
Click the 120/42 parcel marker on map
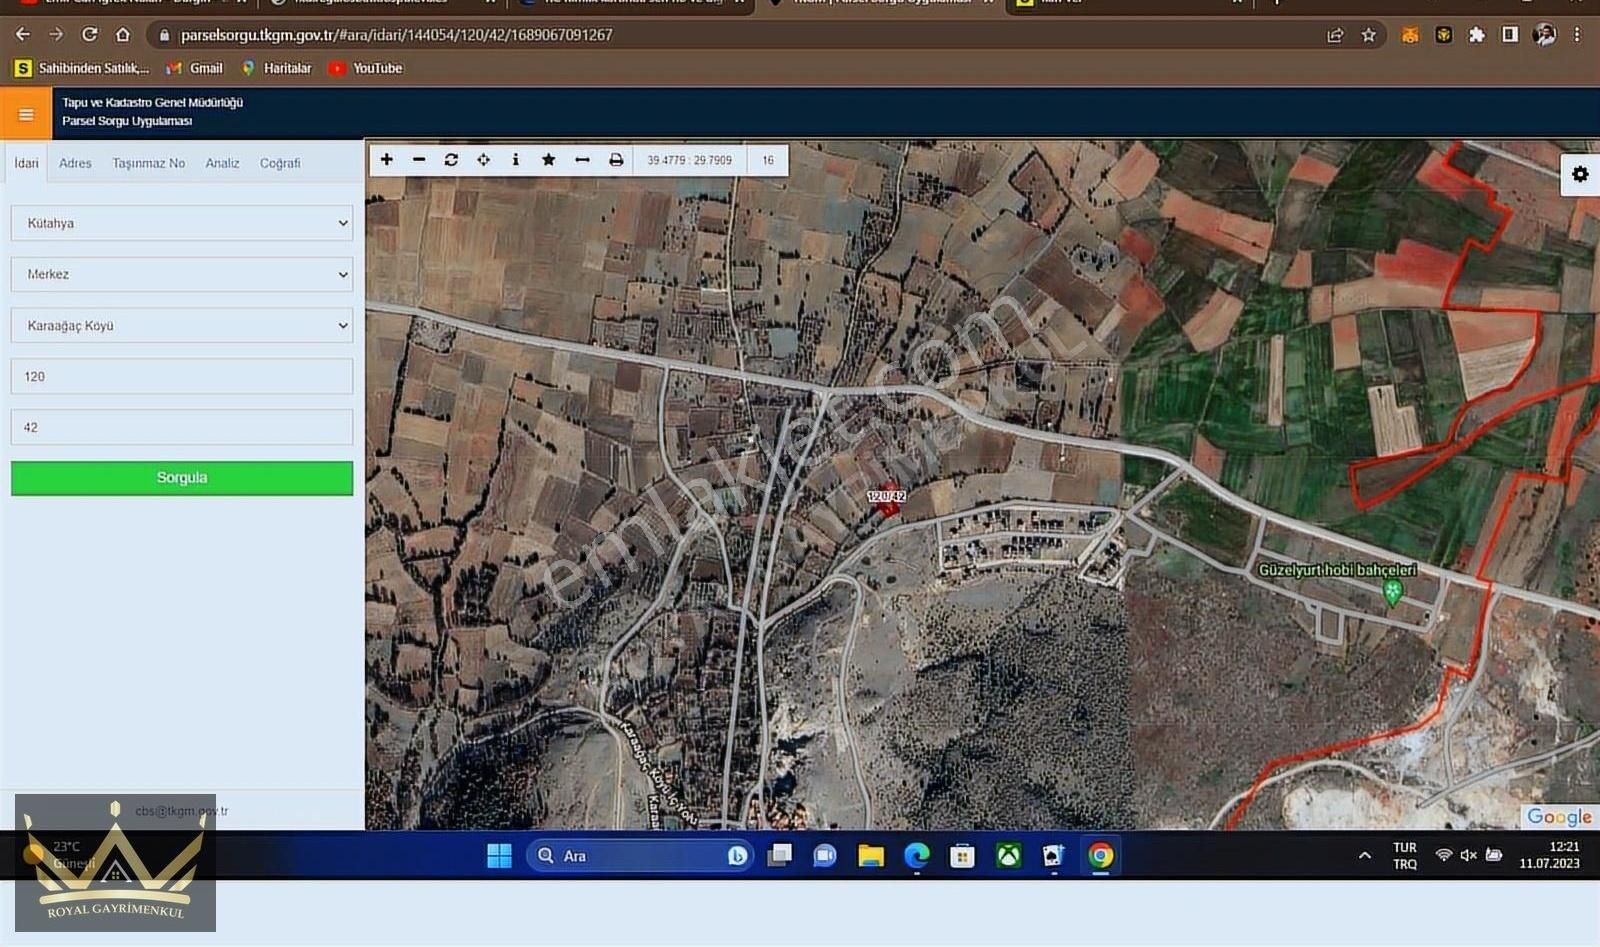pos(886,502)
